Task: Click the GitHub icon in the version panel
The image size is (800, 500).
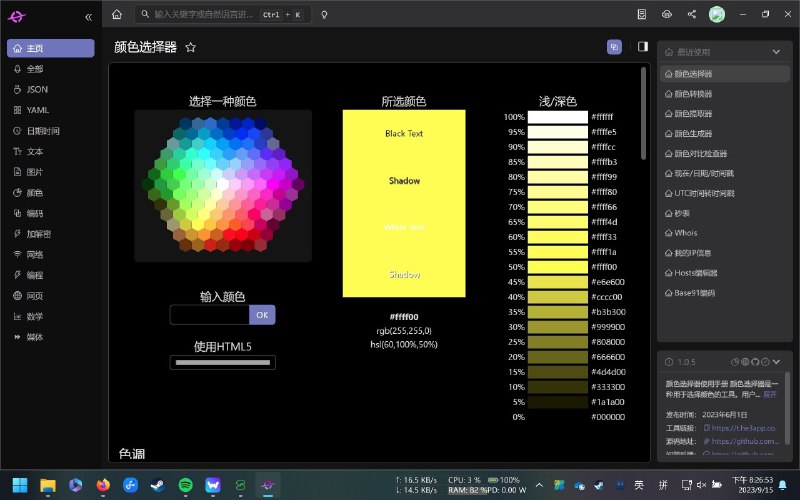Action: [x=754, y=362]
